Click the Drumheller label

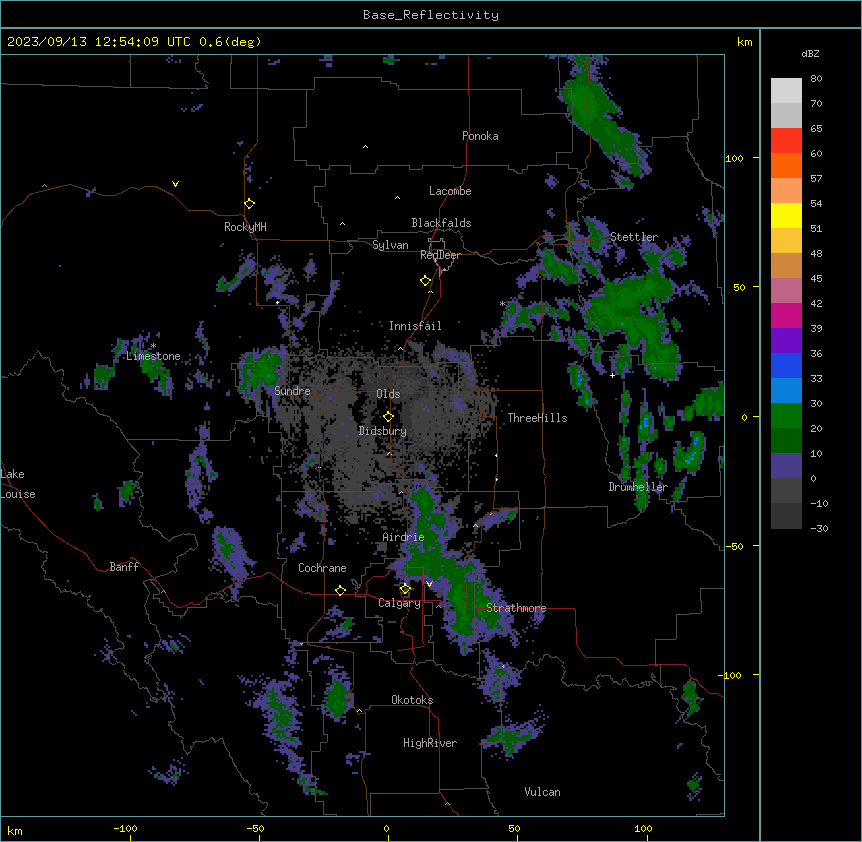tap(638, 487)
